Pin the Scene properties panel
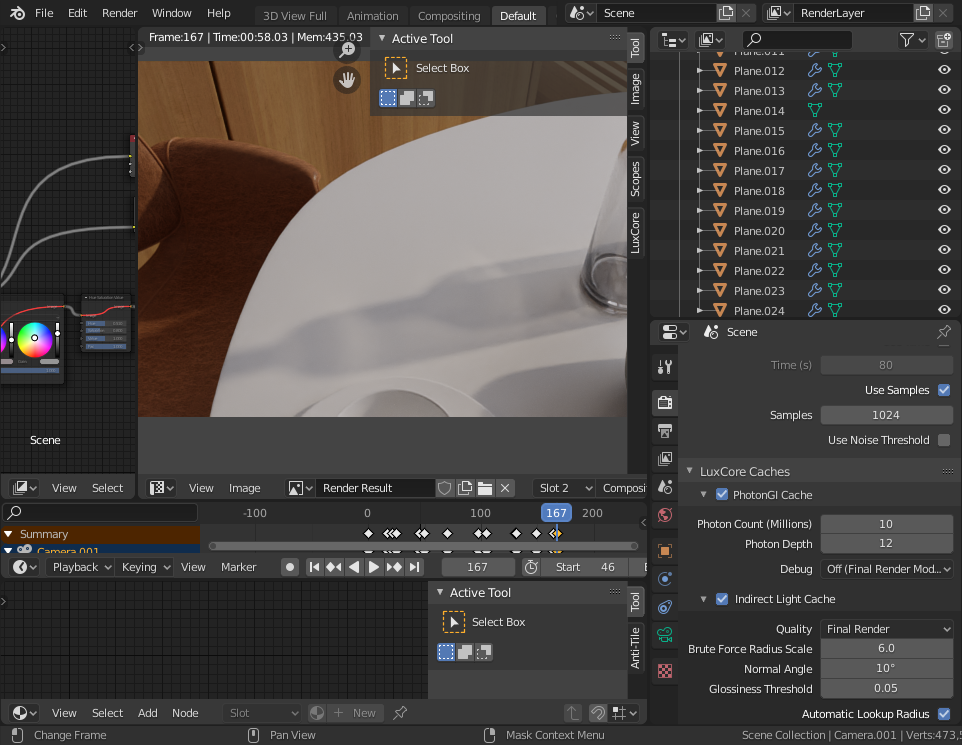 [943, 332]
